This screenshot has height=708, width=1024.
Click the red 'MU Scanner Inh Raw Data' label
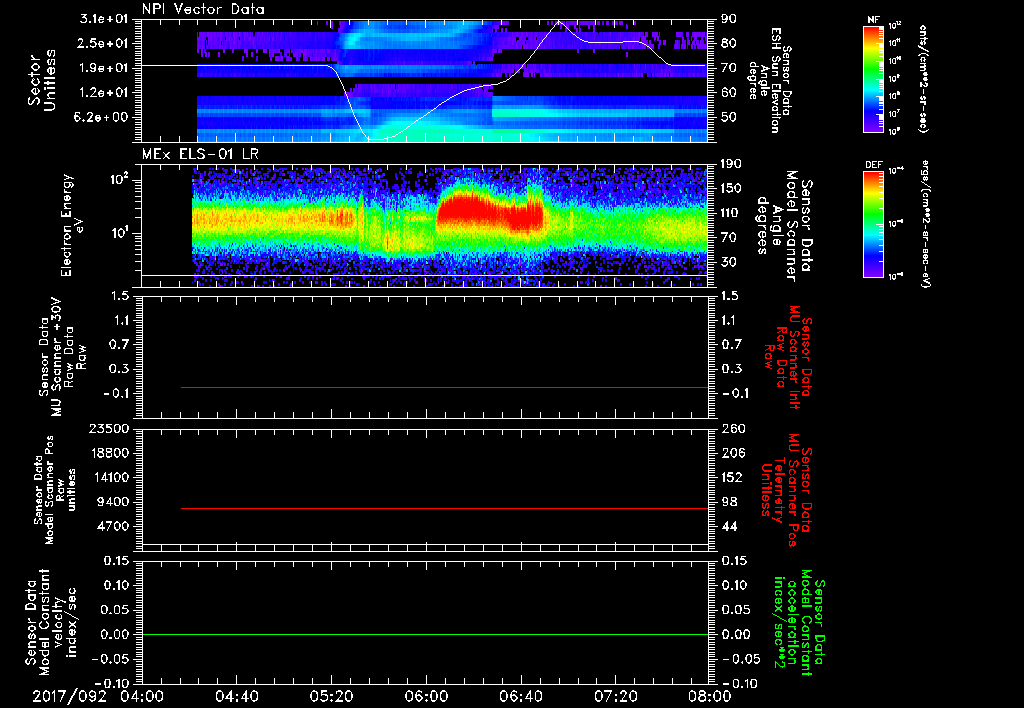click(x=788, y=357)
